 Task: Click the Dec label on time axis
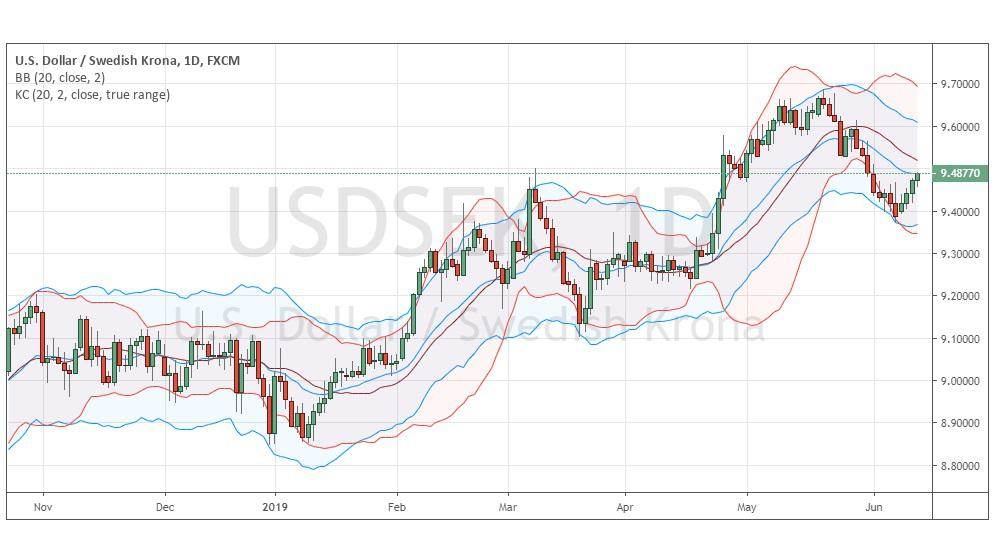click(165, 507)
